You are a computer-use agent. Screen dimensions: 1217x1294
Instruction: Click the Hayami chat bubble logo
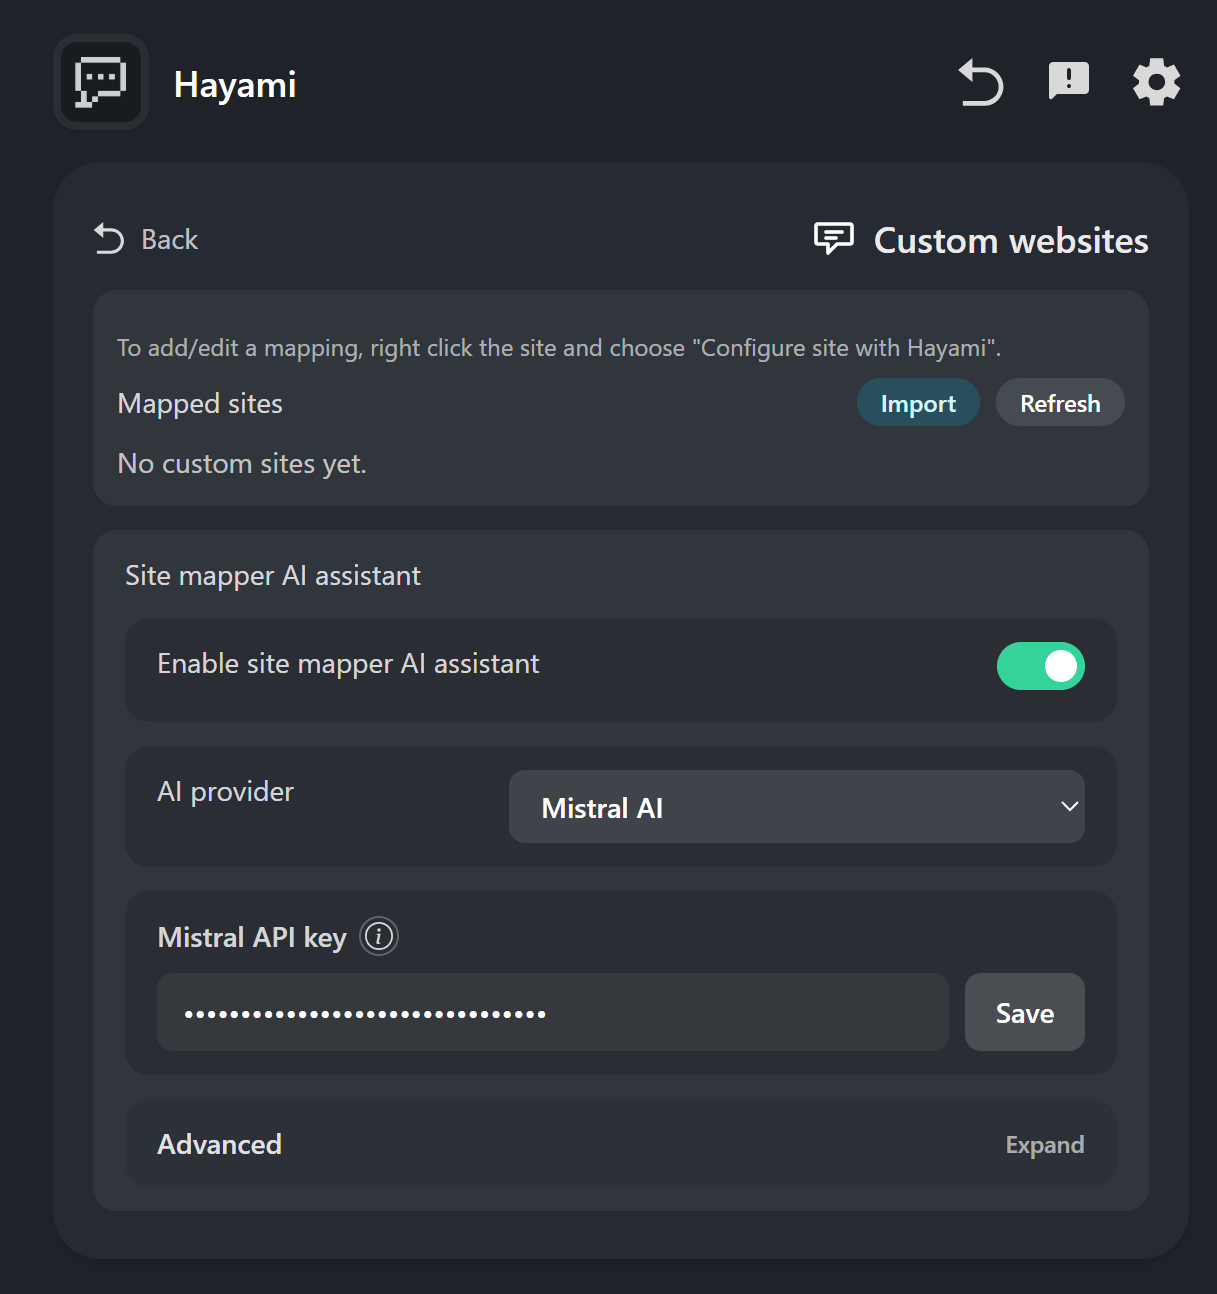[101, 82]
